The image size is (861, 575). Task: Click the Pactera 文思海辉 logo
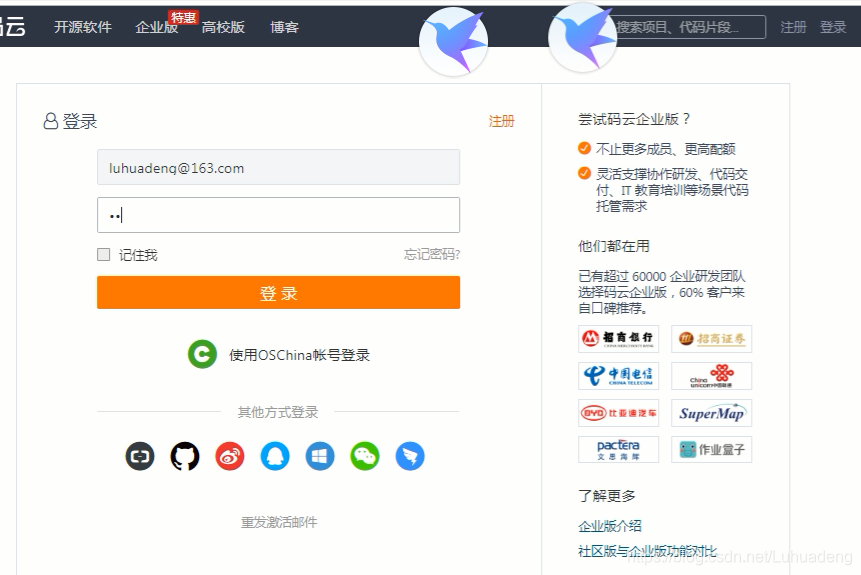pyautogui.click(x=618, y=449)
